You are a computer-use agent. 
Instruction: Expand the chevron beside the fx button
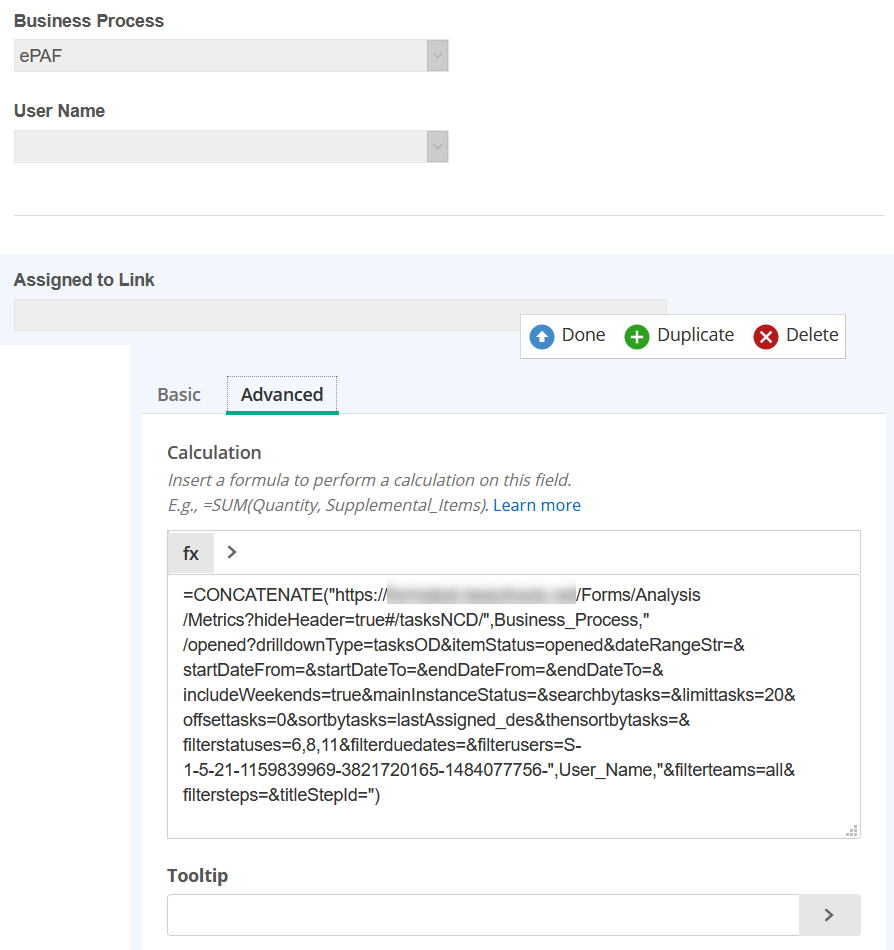tap(232, 552)
